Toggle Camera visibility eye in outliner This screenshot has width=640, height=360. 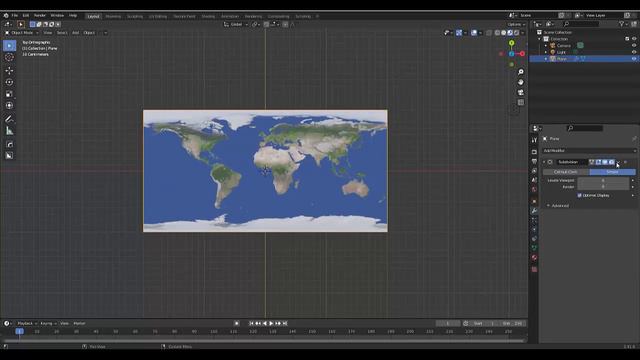tap(634, 45)
